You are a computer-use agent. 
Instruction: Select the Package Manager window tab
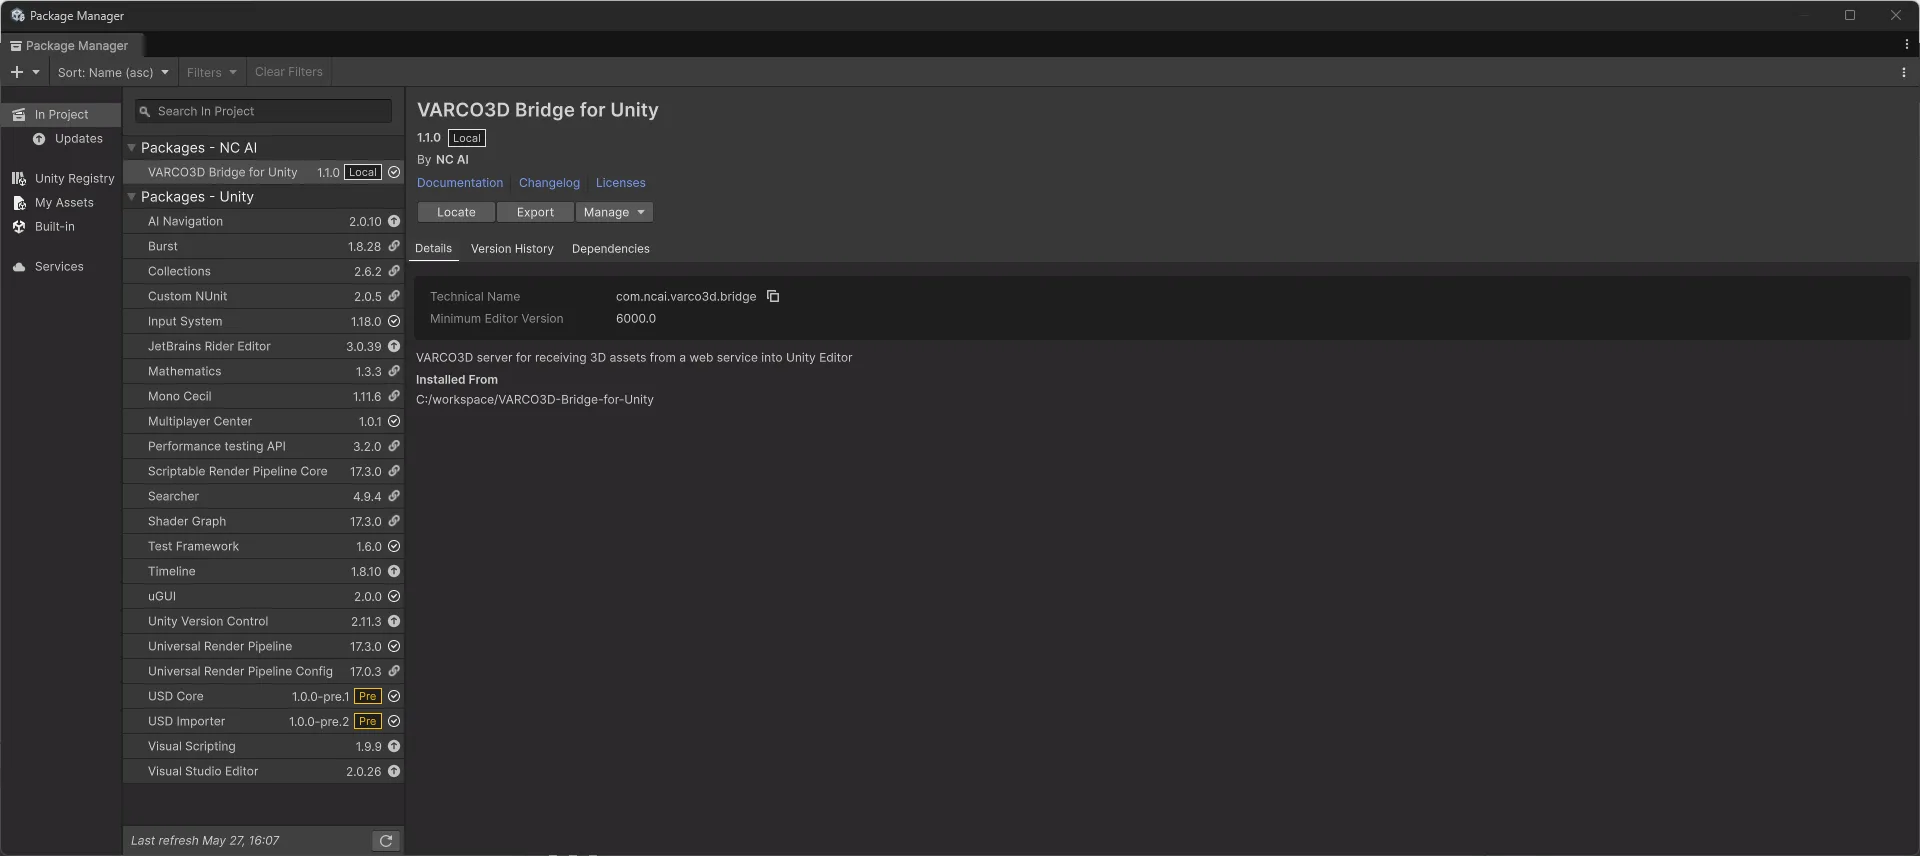[x=70, y=45]
